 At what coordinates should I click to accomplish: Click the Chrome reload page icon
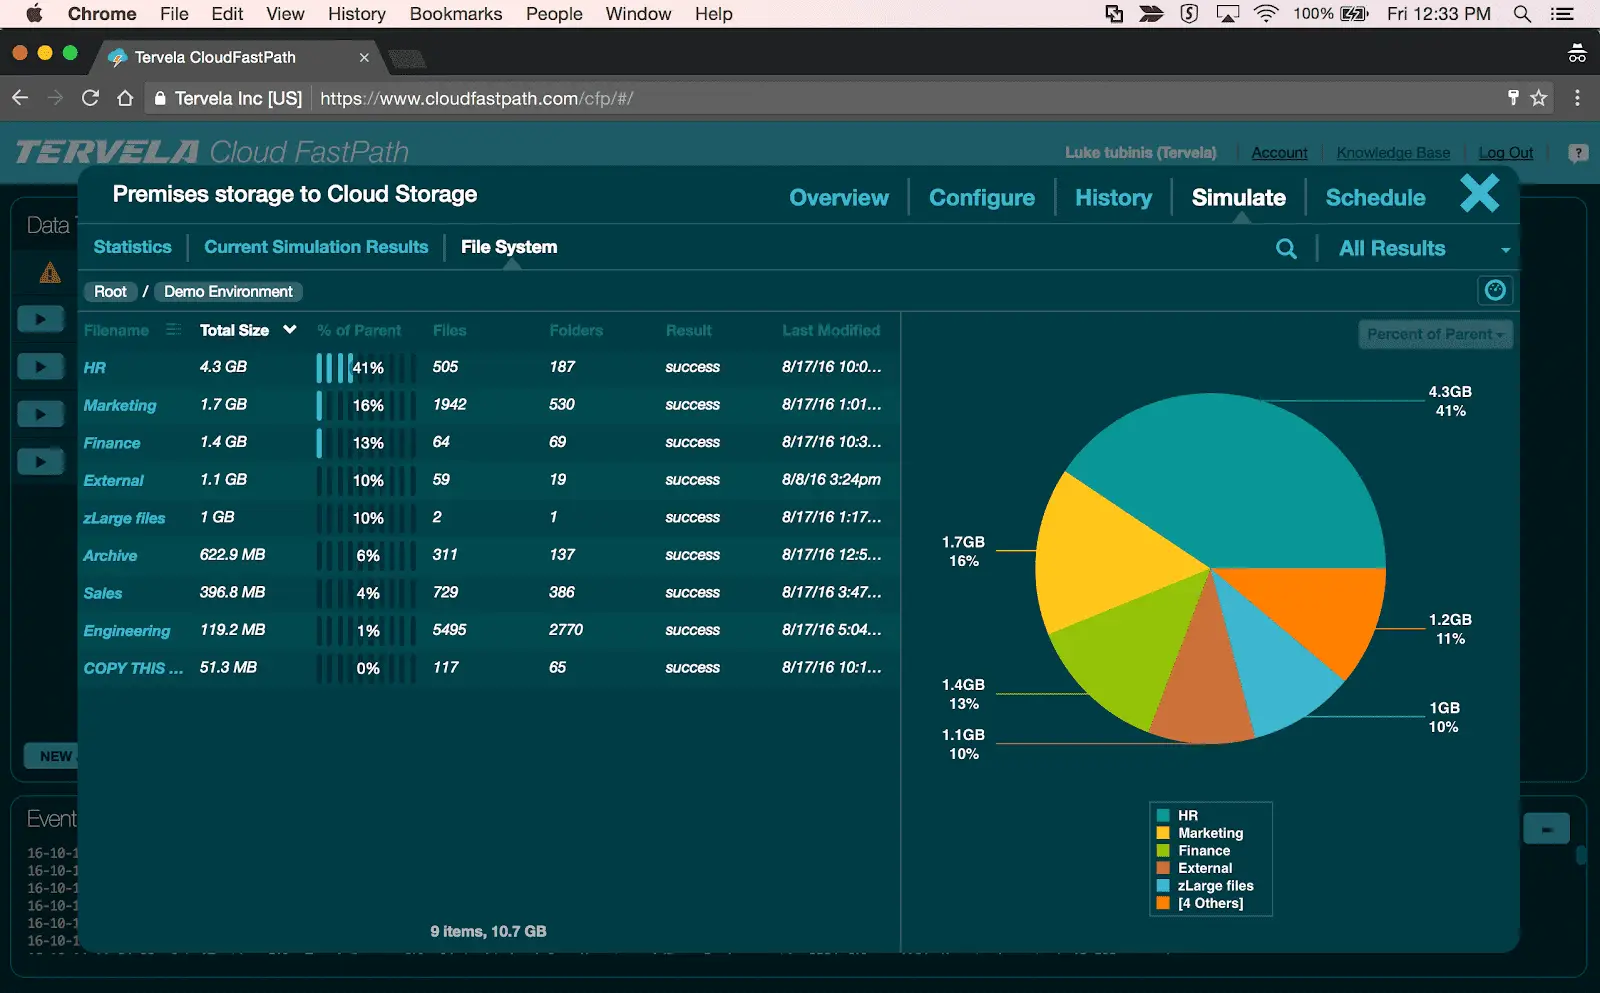click(90, 98)
